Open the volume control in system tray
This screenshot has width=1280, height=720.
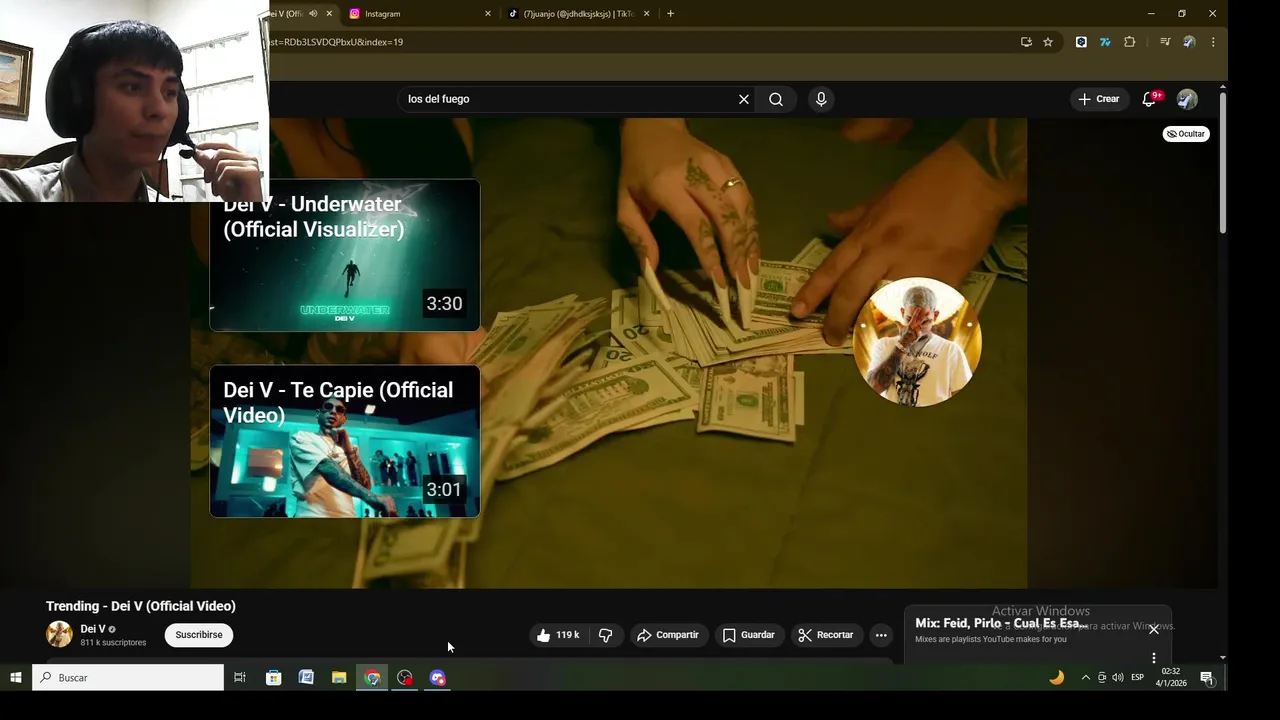(1117, 678)
